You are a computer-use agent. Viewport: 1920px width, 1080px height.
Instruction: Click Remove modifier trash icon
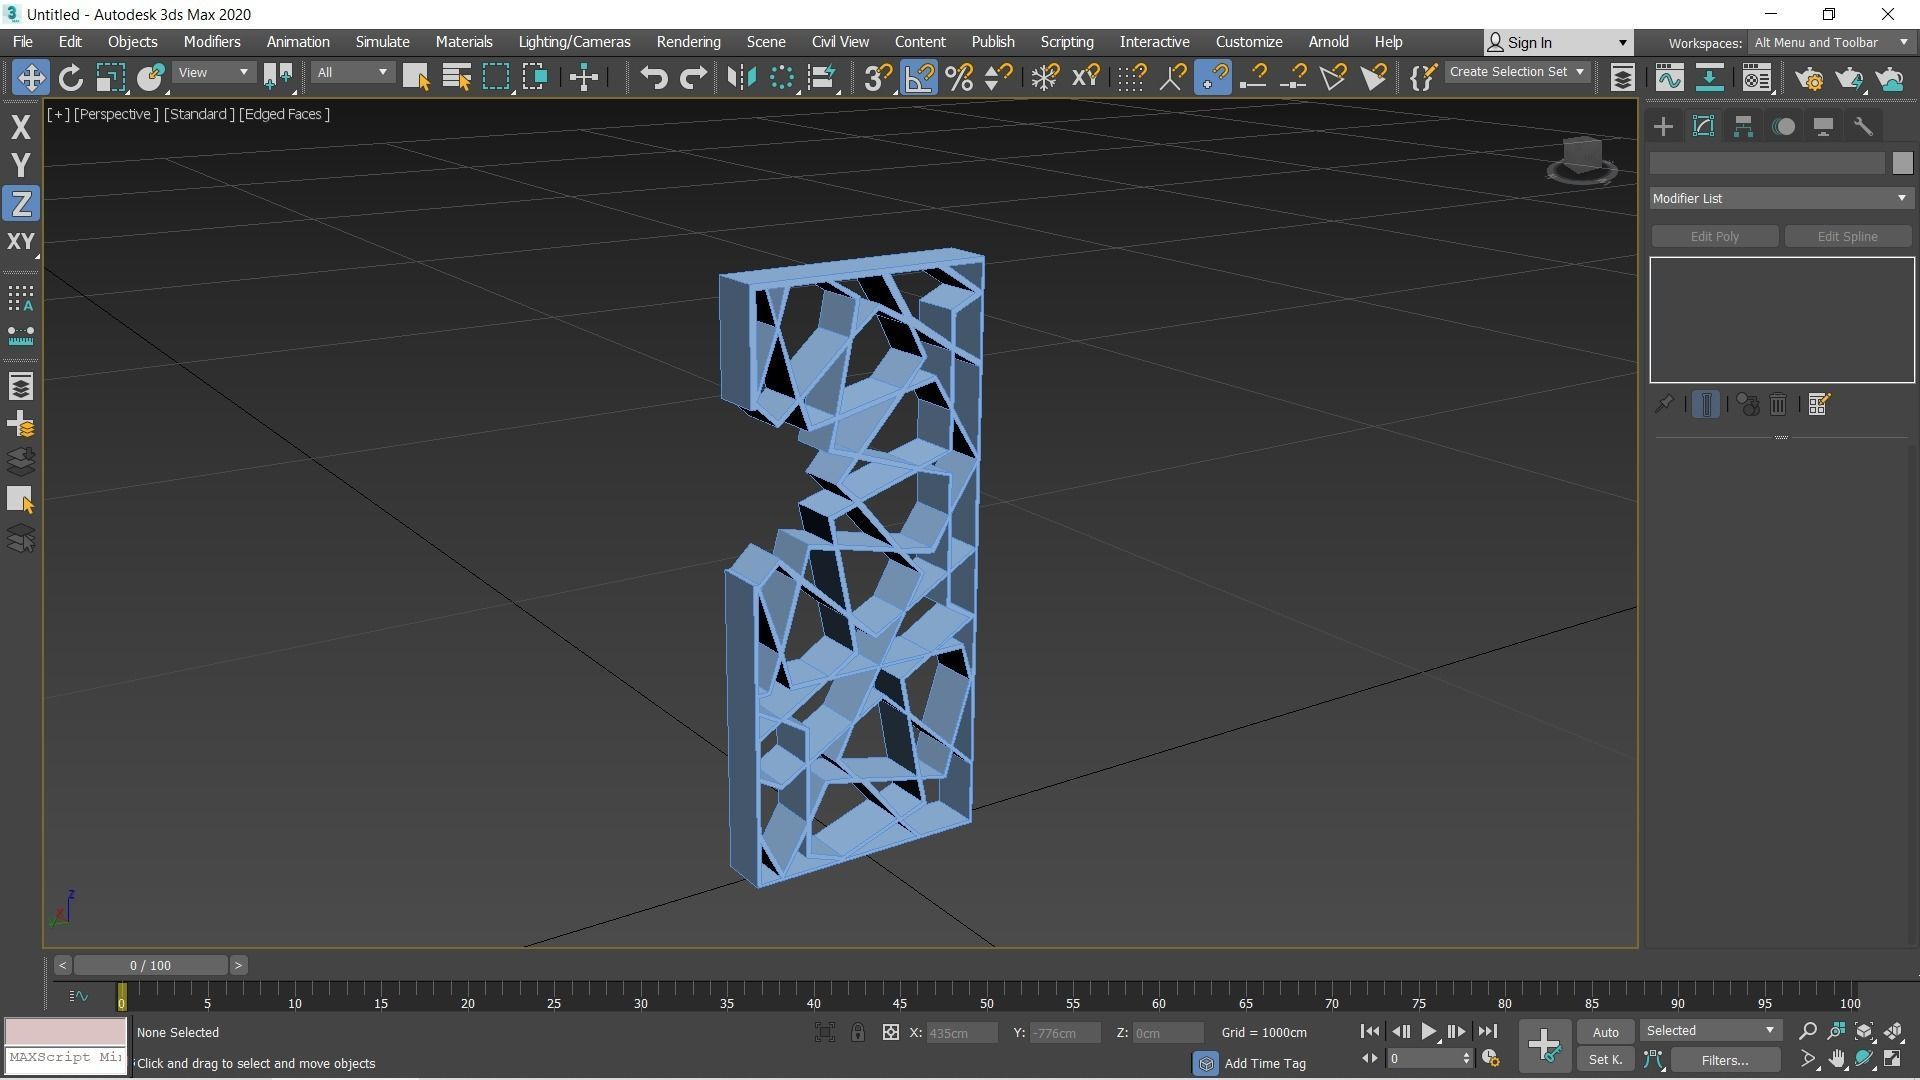(1778, 404)
